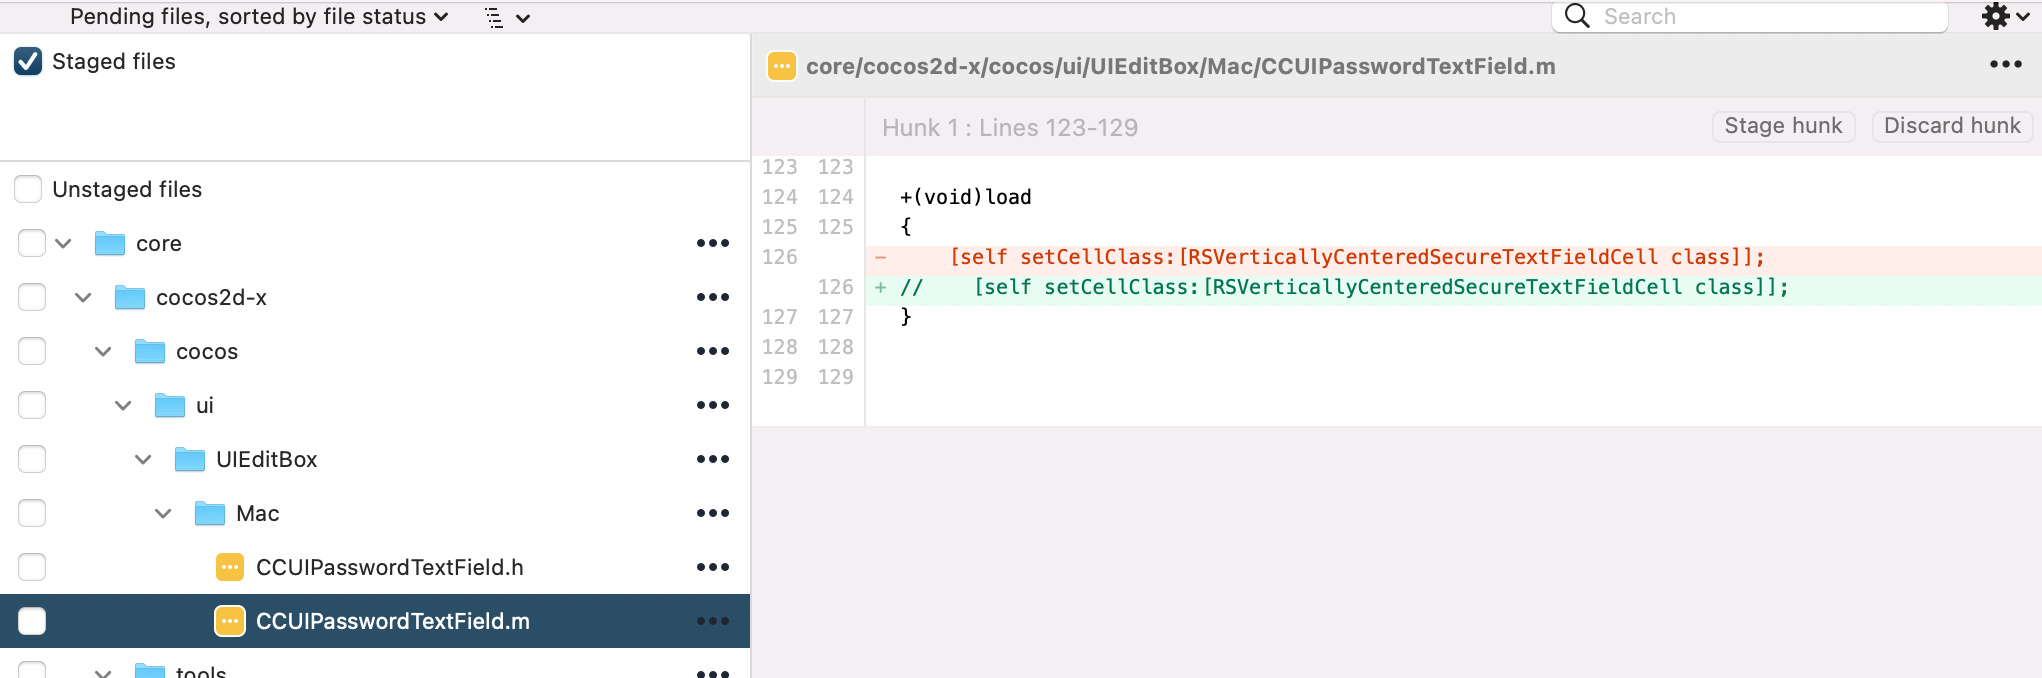Stage hunk 1 of the diff
This screenshot has height=678, width=2042.
point(1783,126)
